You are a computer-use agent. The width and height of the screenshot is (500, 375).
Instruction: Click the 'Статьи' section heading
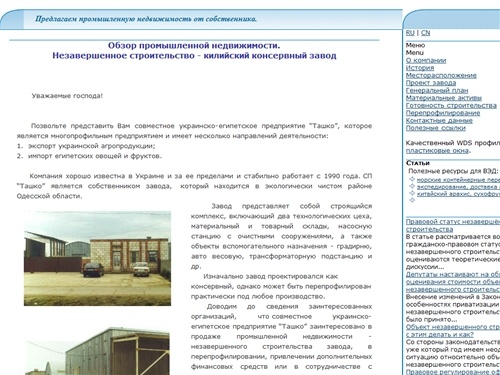418,163
